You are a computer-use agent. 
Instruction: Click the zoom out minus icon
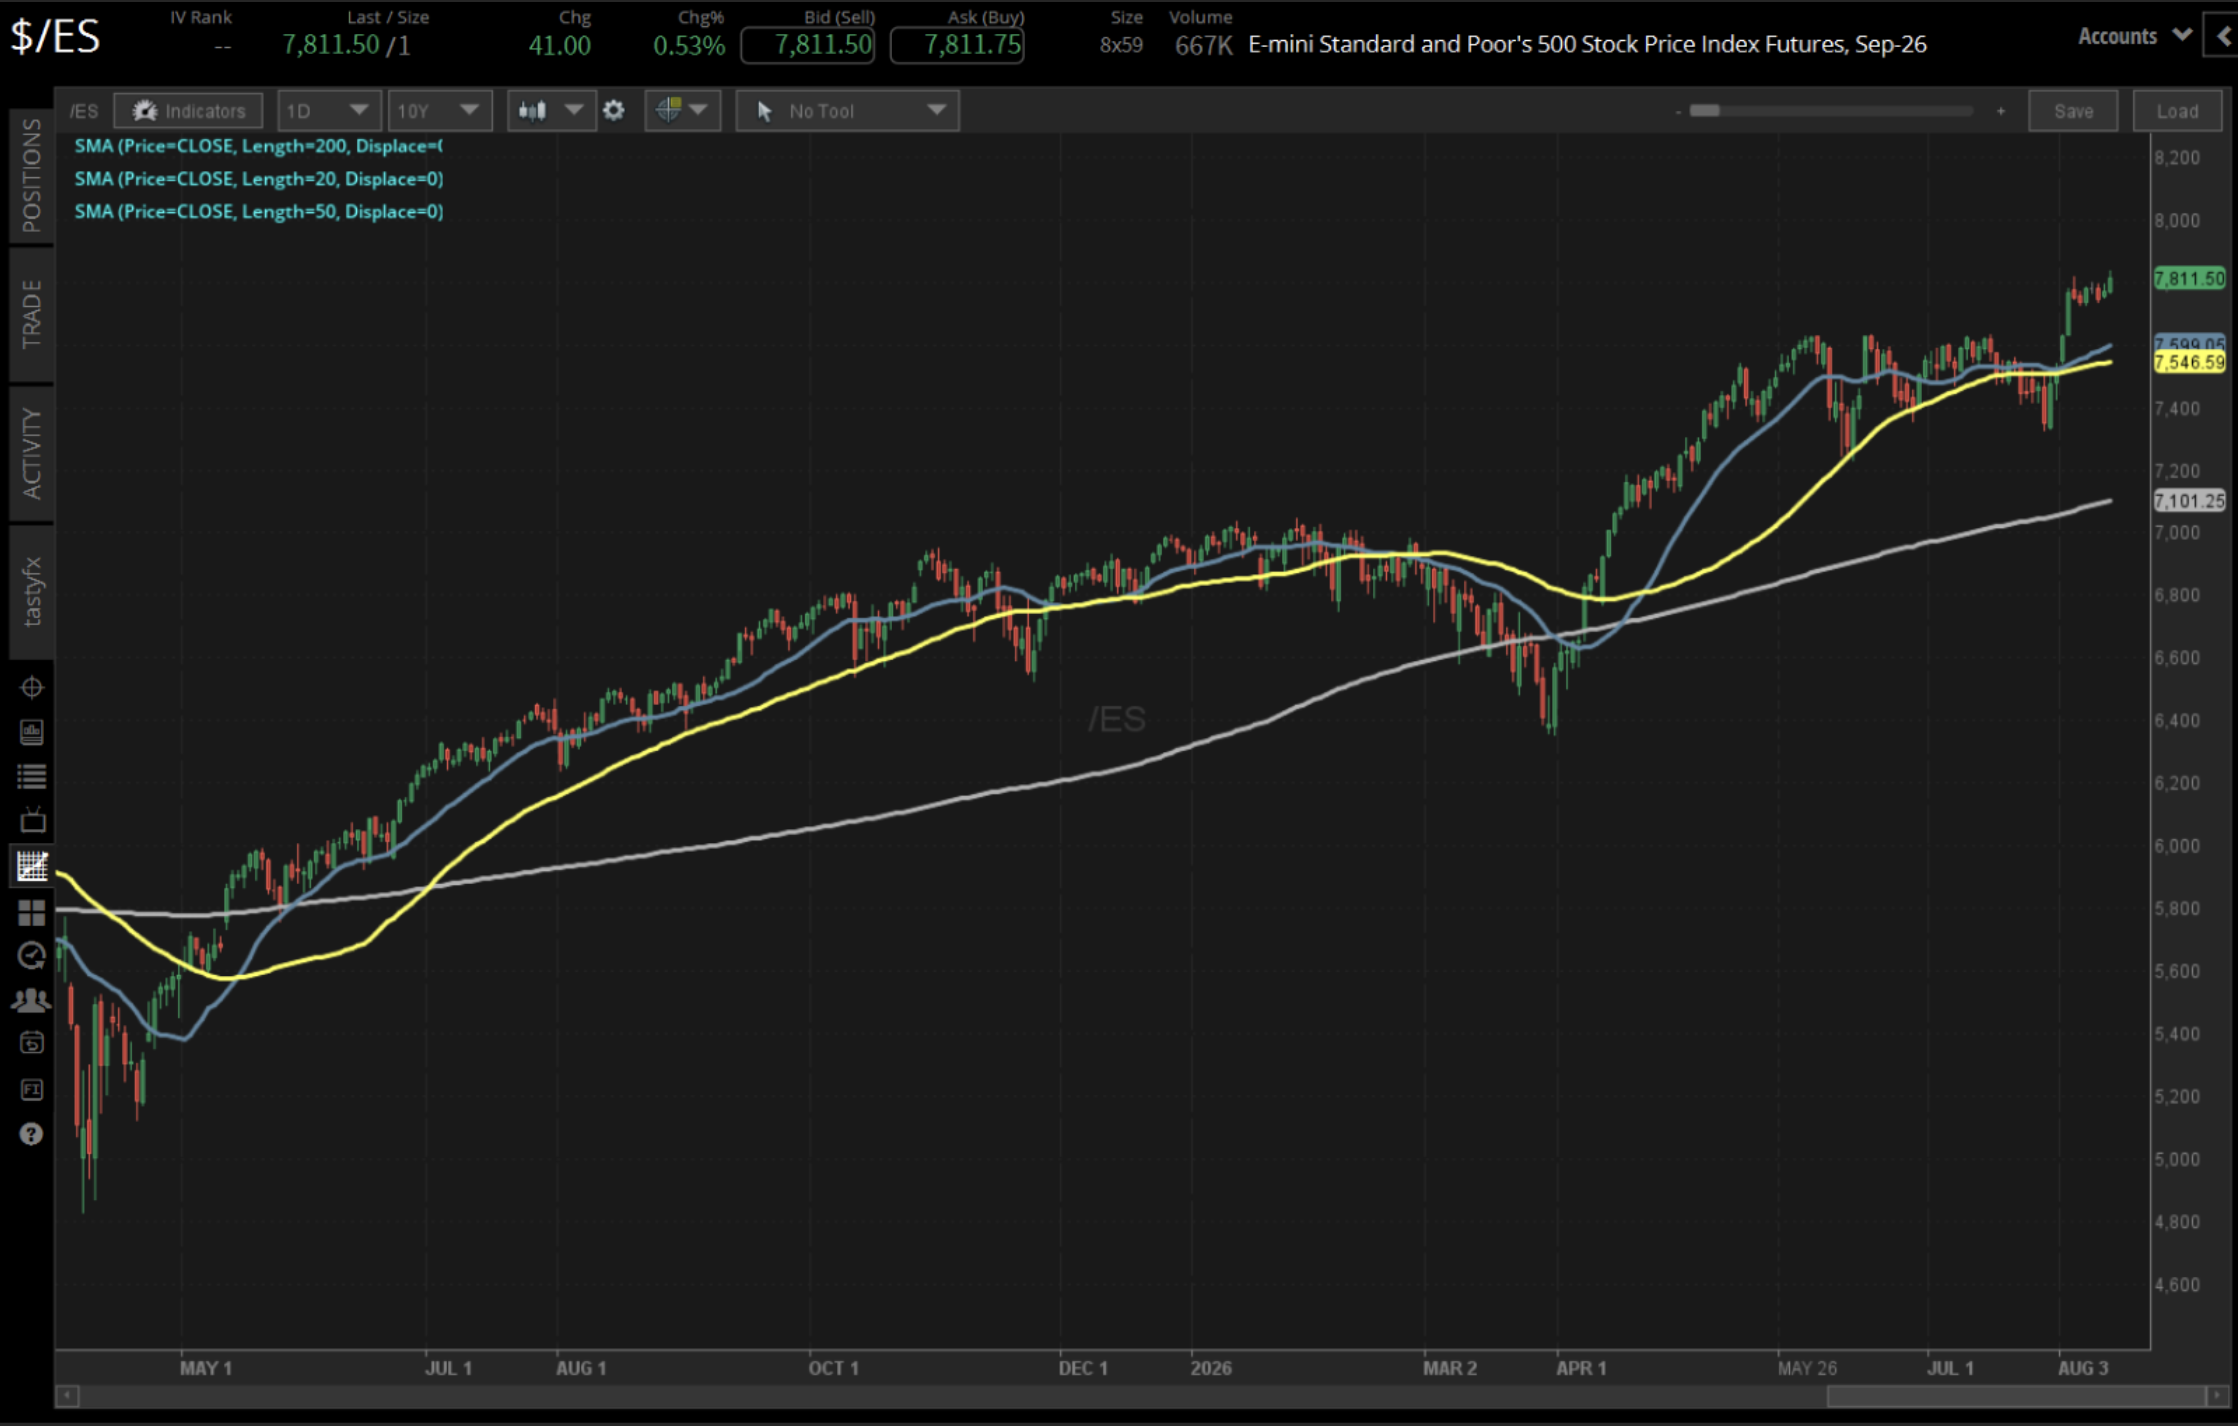pos(1678,111)
